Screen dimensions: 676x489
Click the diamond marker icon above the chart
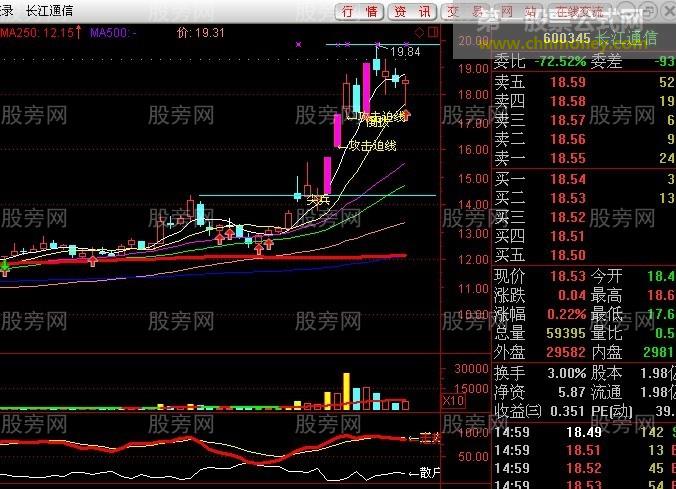tap(419, 32)
